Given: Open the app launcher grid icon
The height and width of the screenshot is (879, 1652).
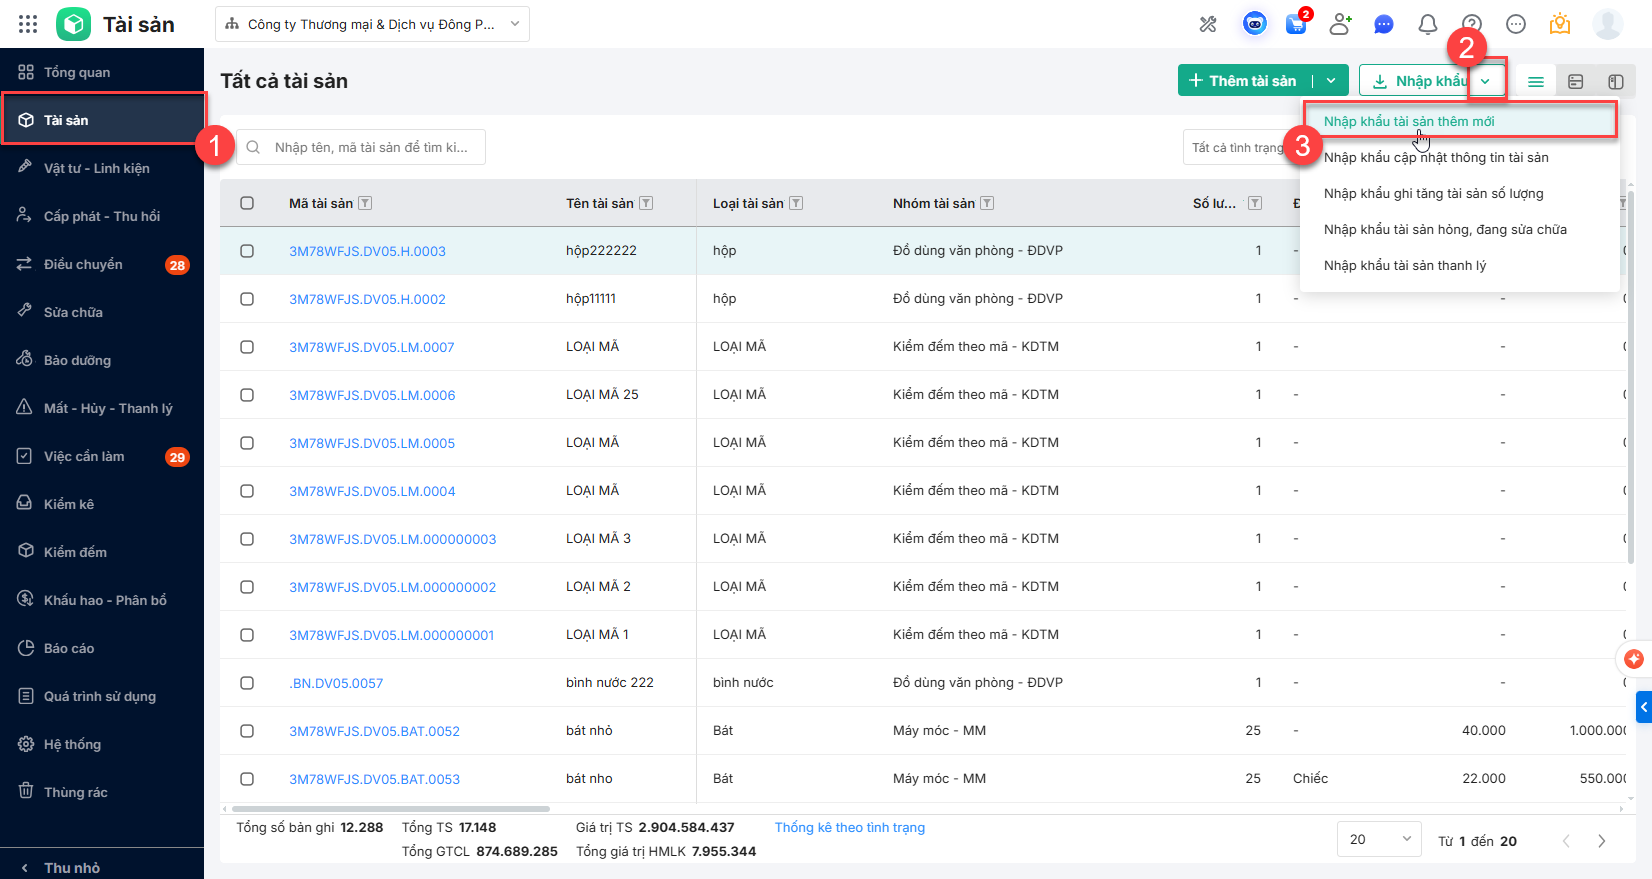Looking at the screenshot, I should (28, 24).
